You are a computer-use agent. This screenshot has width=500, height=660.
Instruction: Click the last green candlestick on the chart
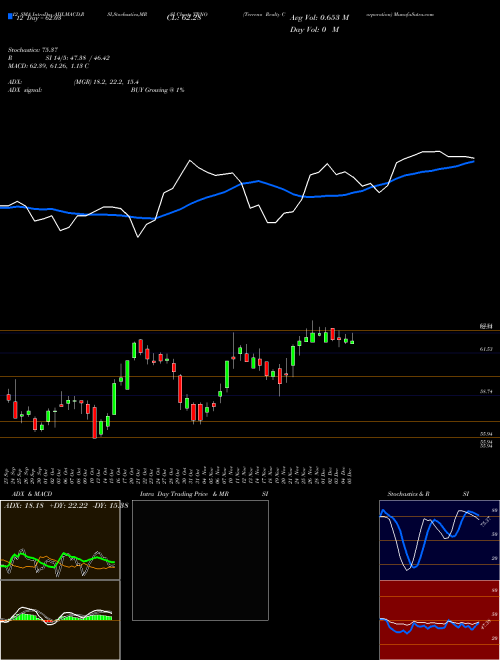point(352,341)
